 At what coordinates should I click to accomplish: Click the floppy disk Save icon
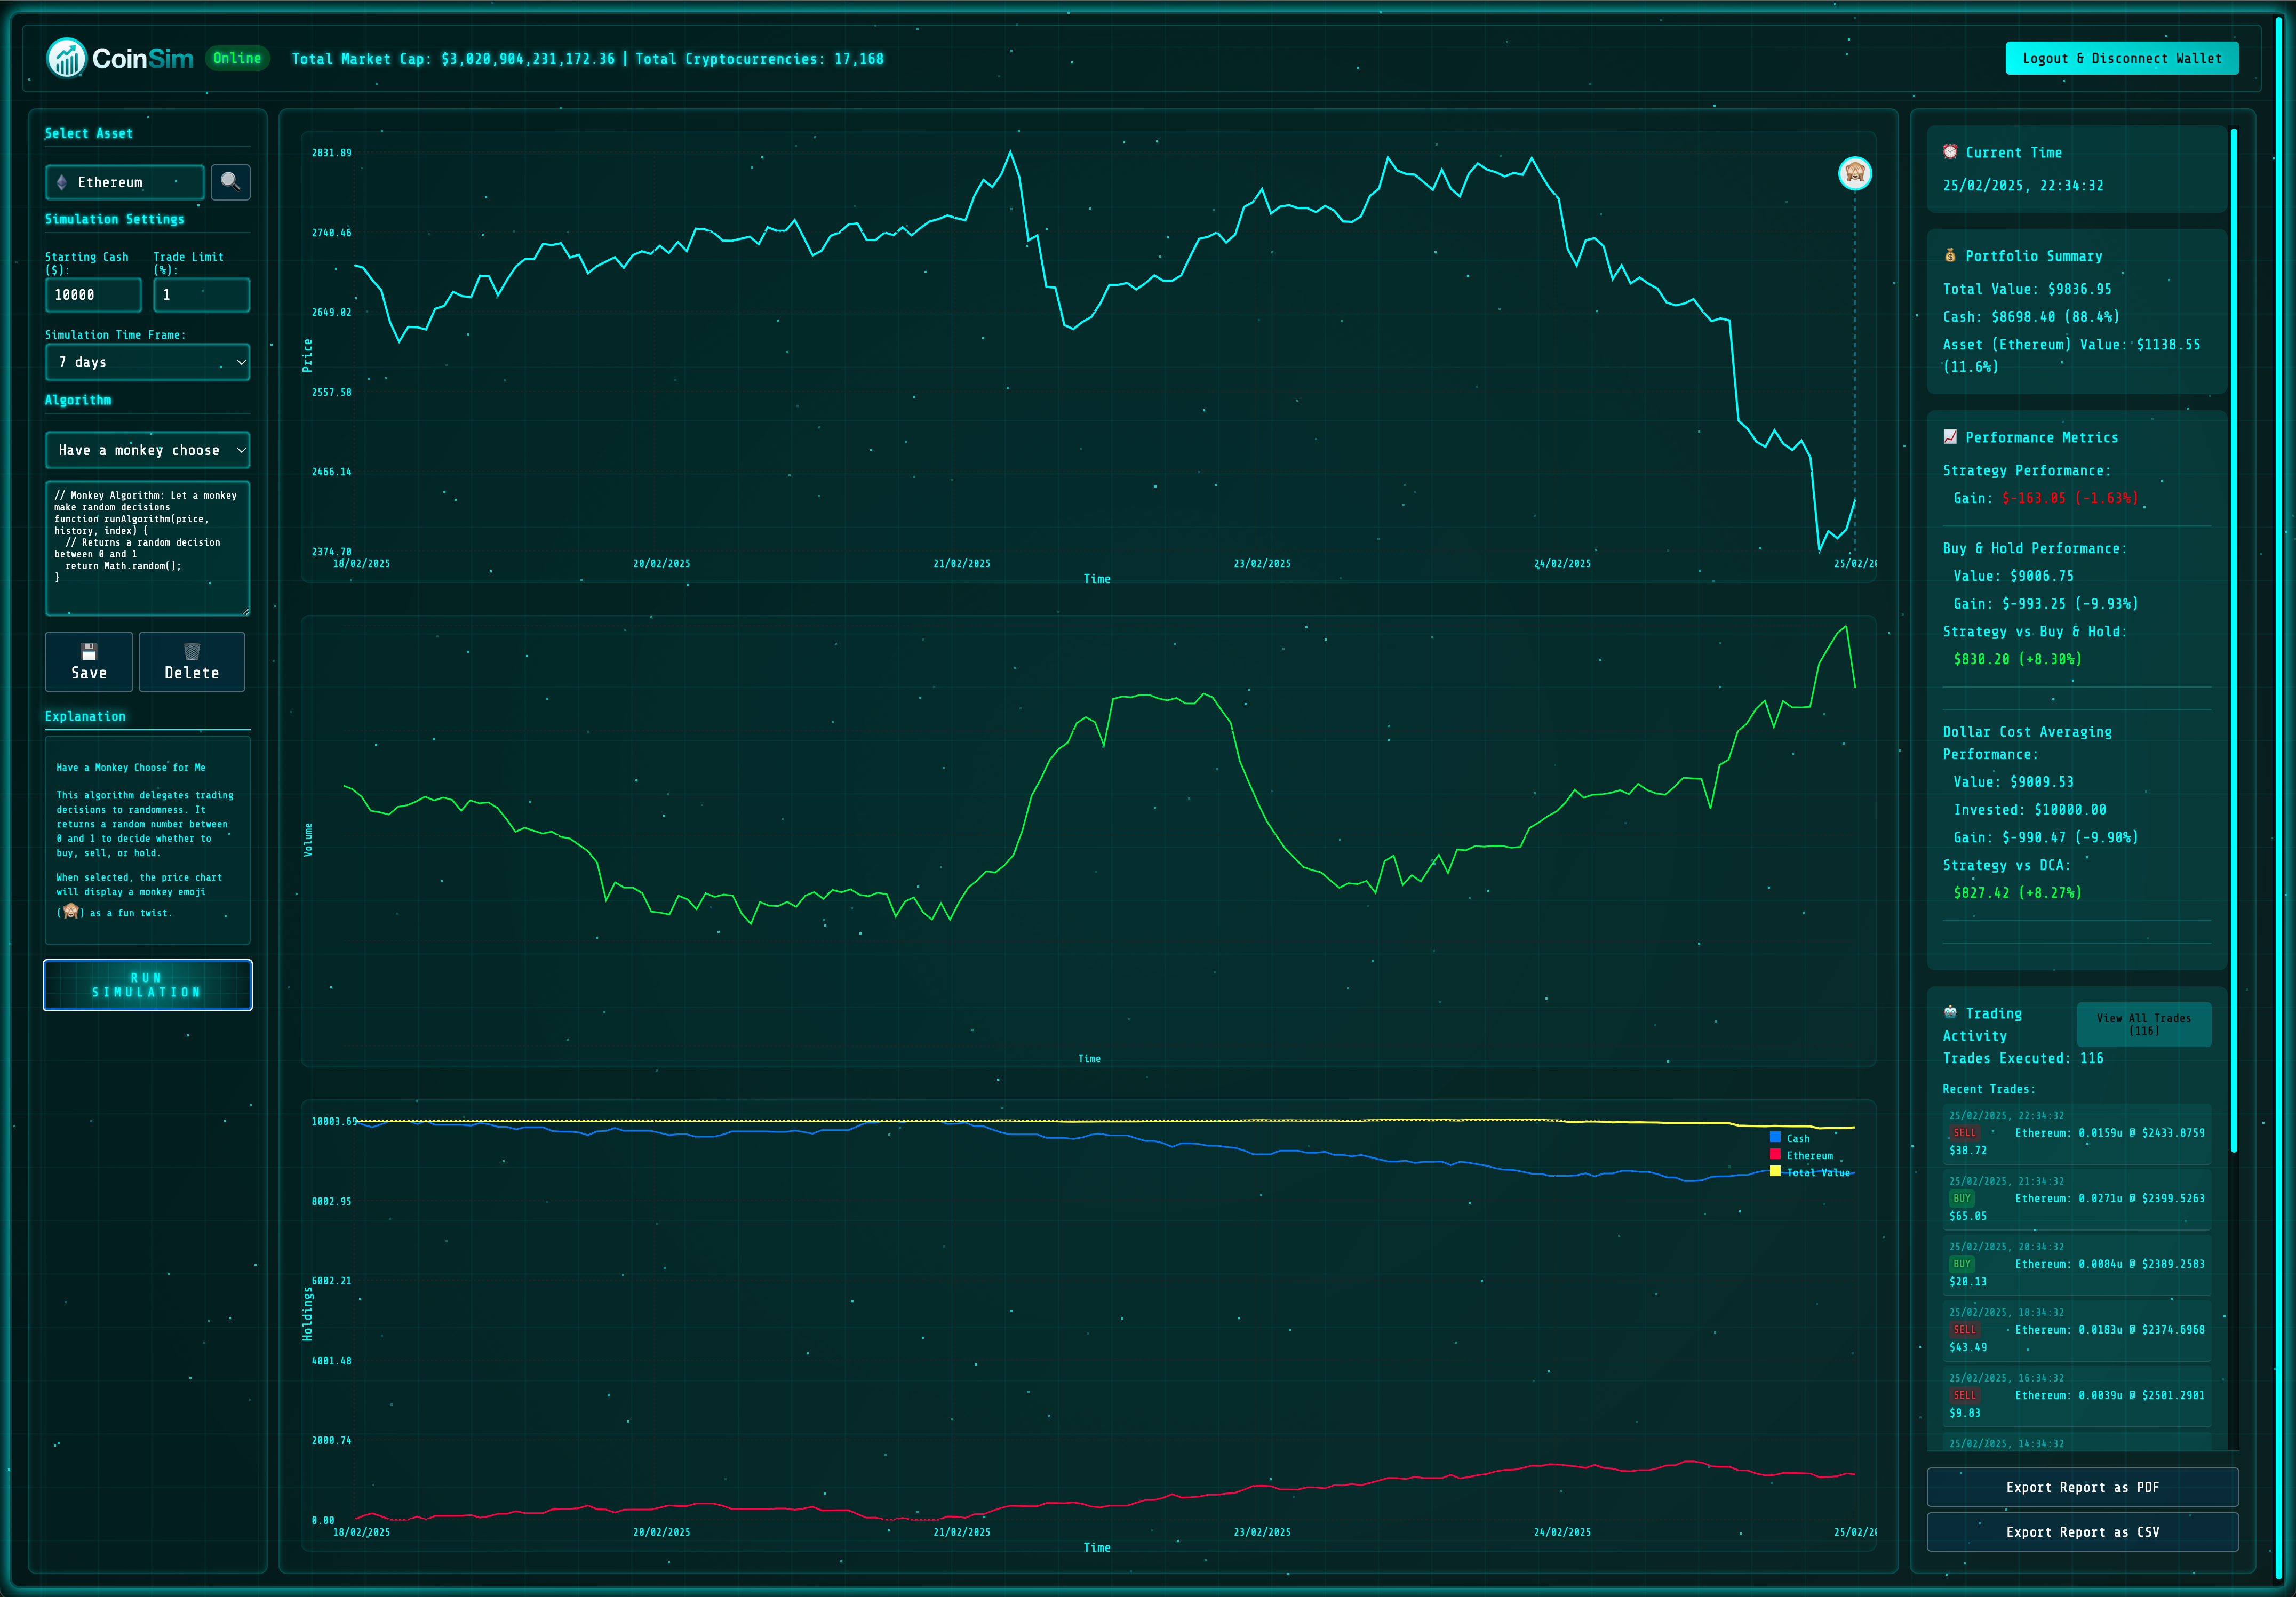point(89,651)
